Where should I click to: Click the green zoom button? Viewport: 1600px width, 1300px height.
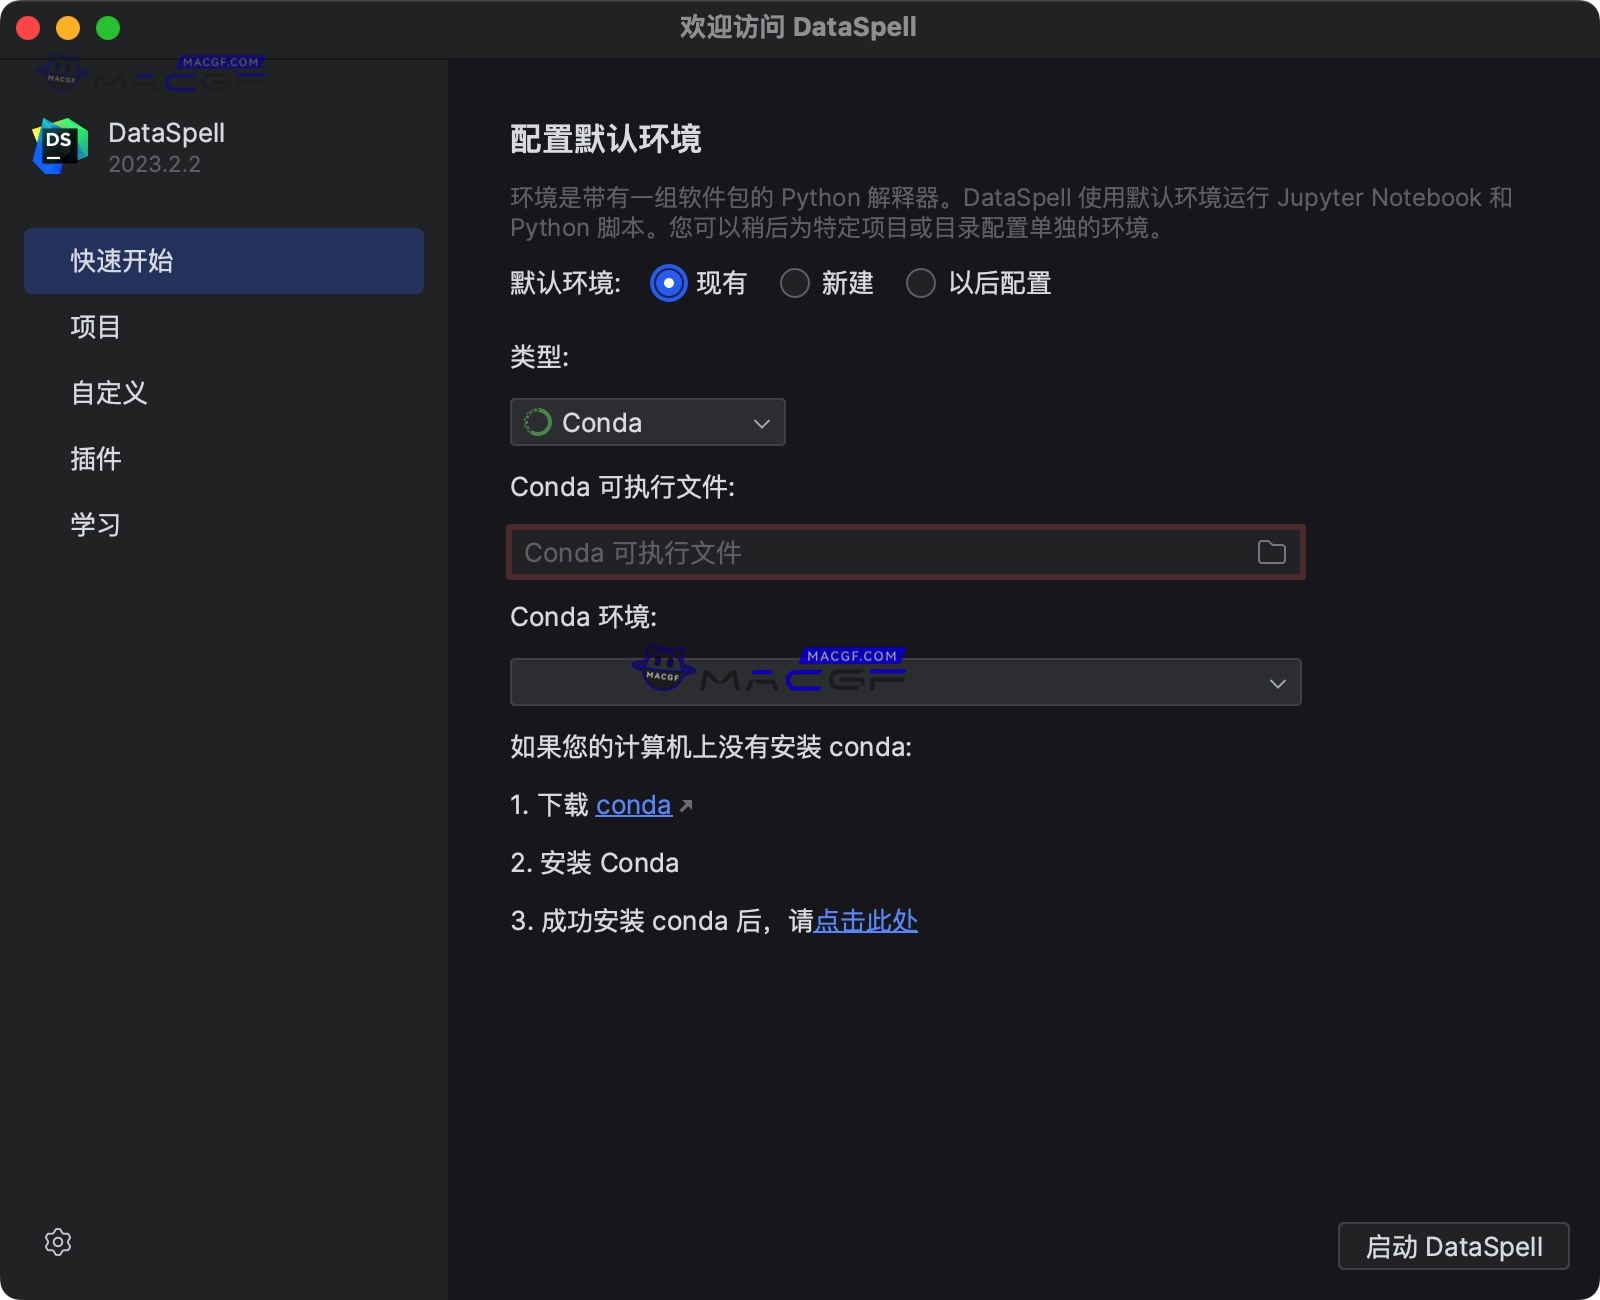tap(108, 28)
